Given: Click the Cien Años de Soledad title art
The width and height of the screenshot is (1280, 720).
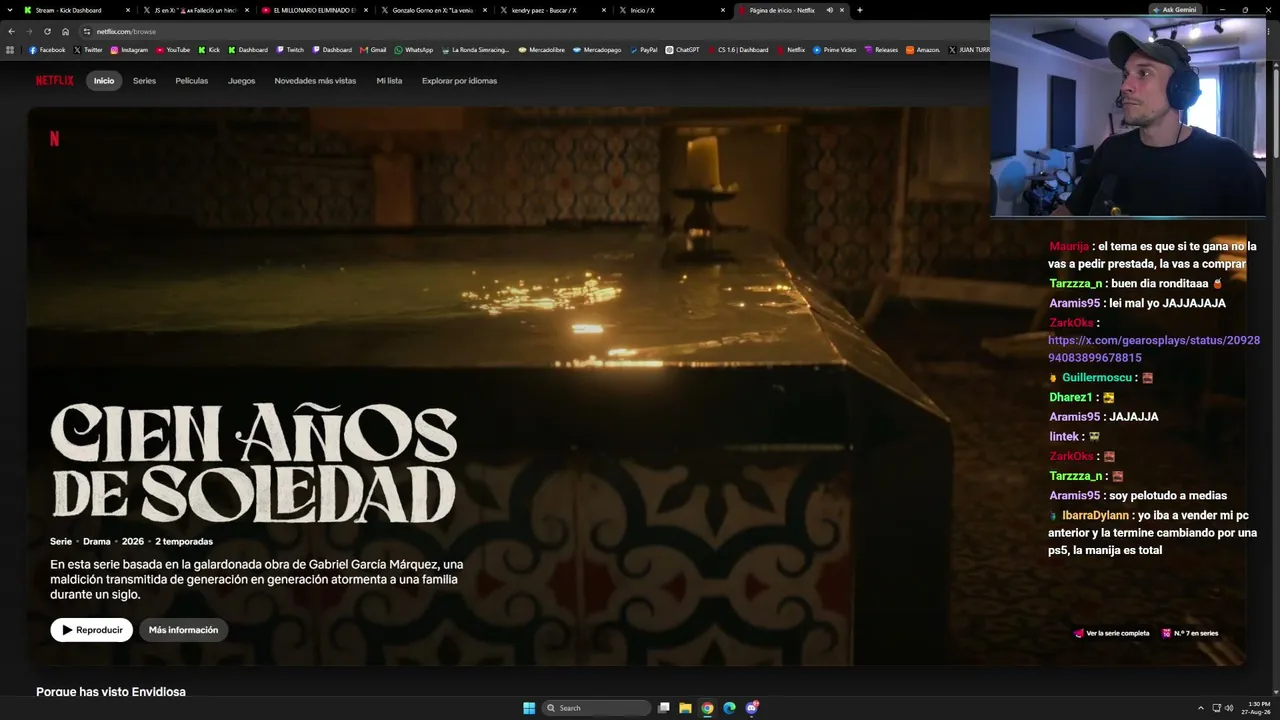Looking at the screenshot, I should (x=254, y=462).
